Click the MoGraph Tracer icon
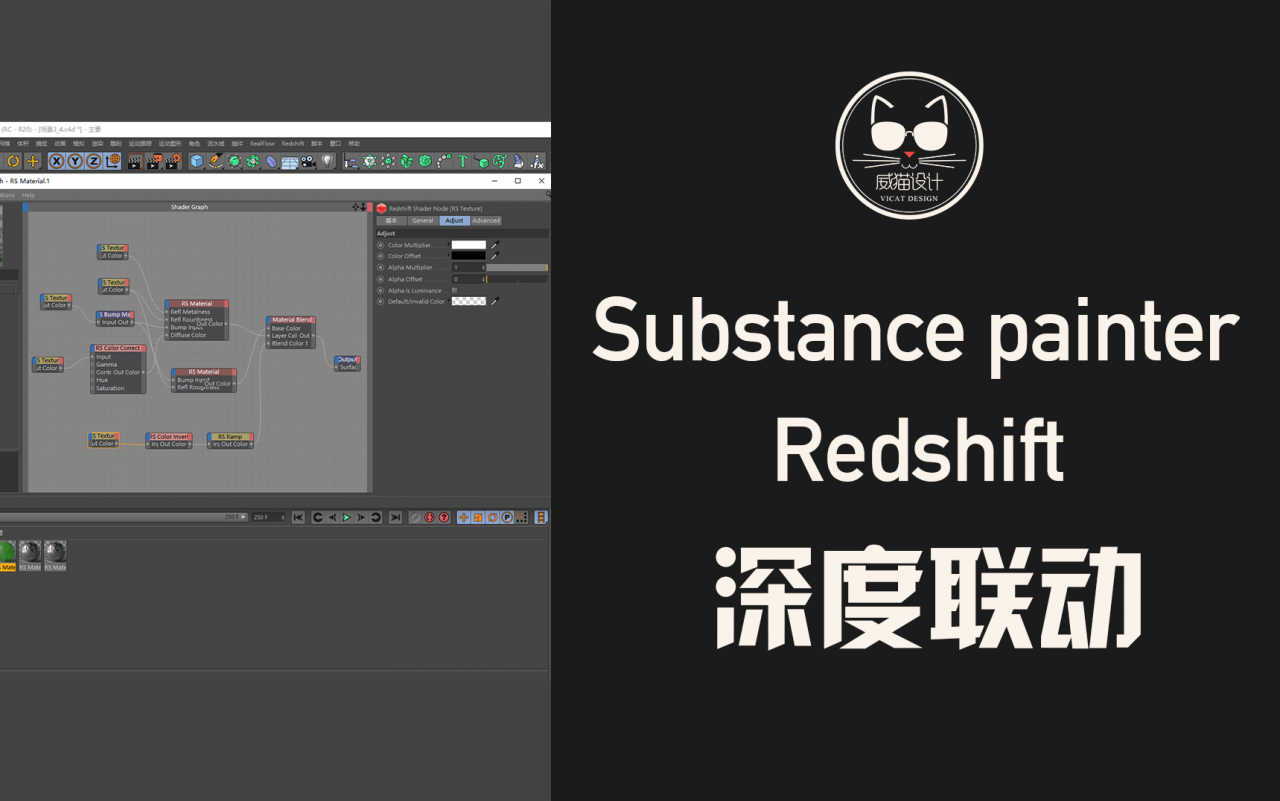The width and height of the screenshot is (1280, 801). tap(444, 161)
